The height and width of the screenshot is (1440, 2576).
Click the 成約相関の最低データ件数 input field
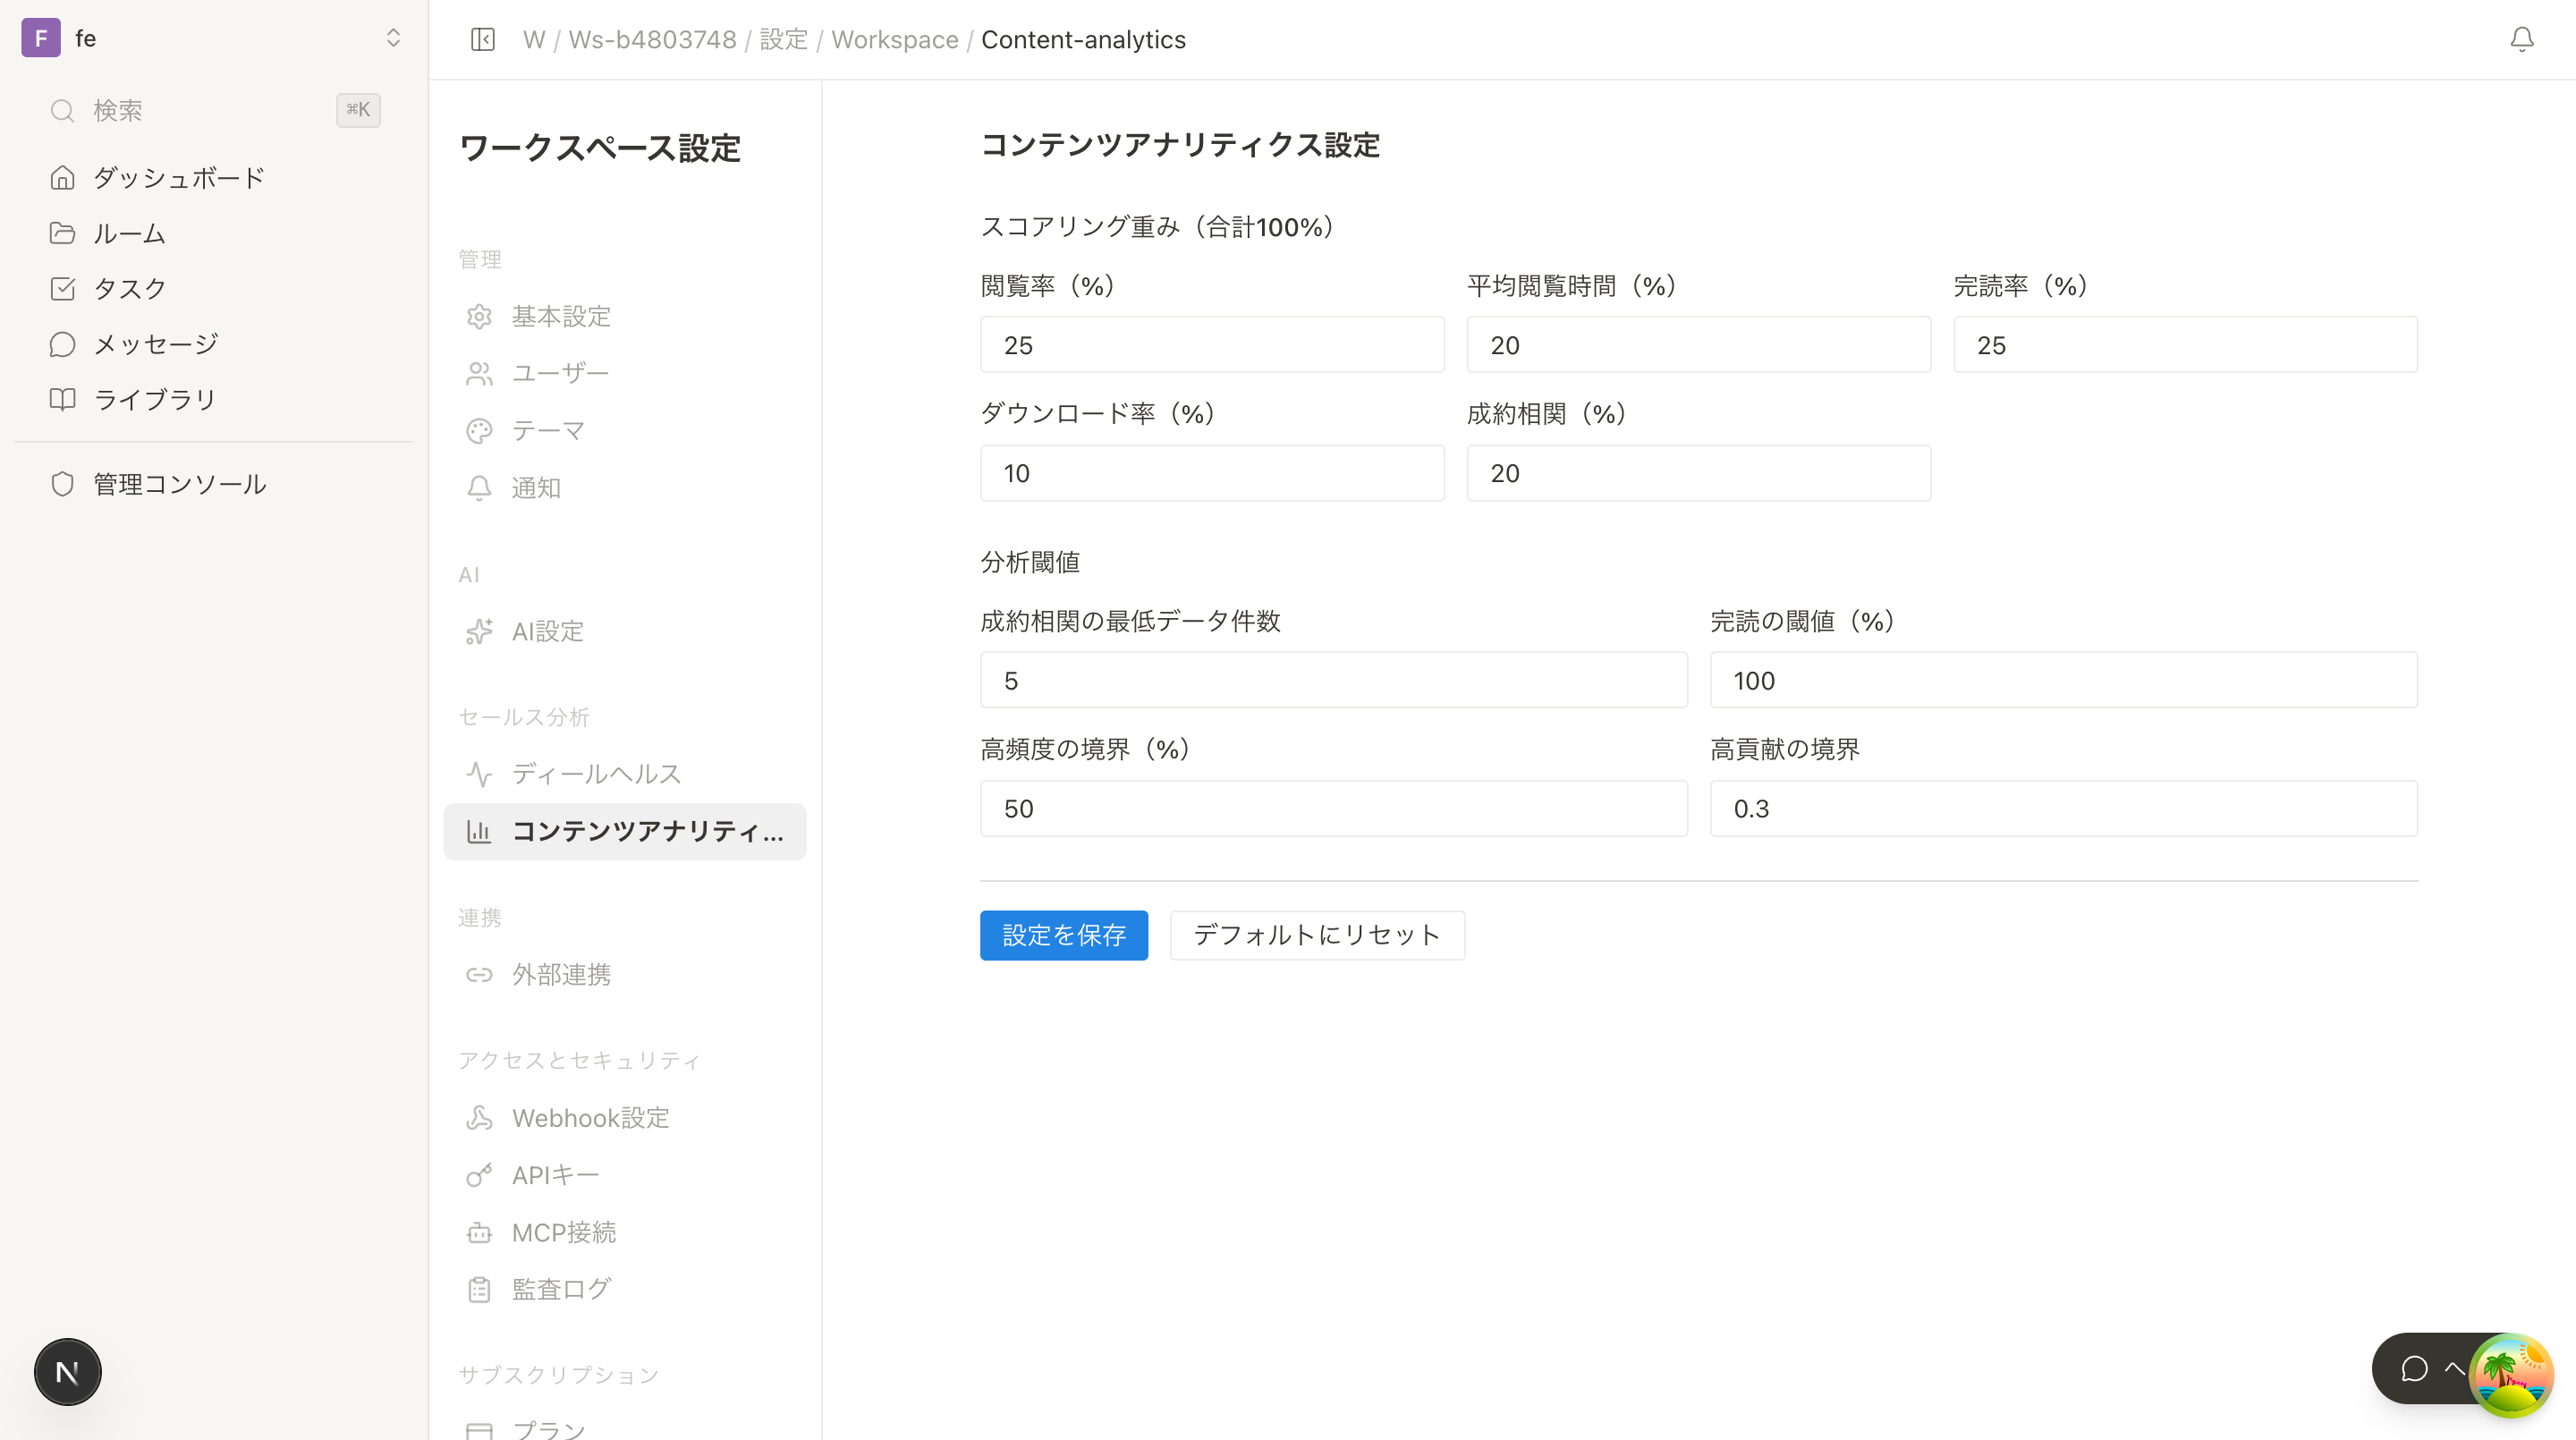[x=1333, y=680]
